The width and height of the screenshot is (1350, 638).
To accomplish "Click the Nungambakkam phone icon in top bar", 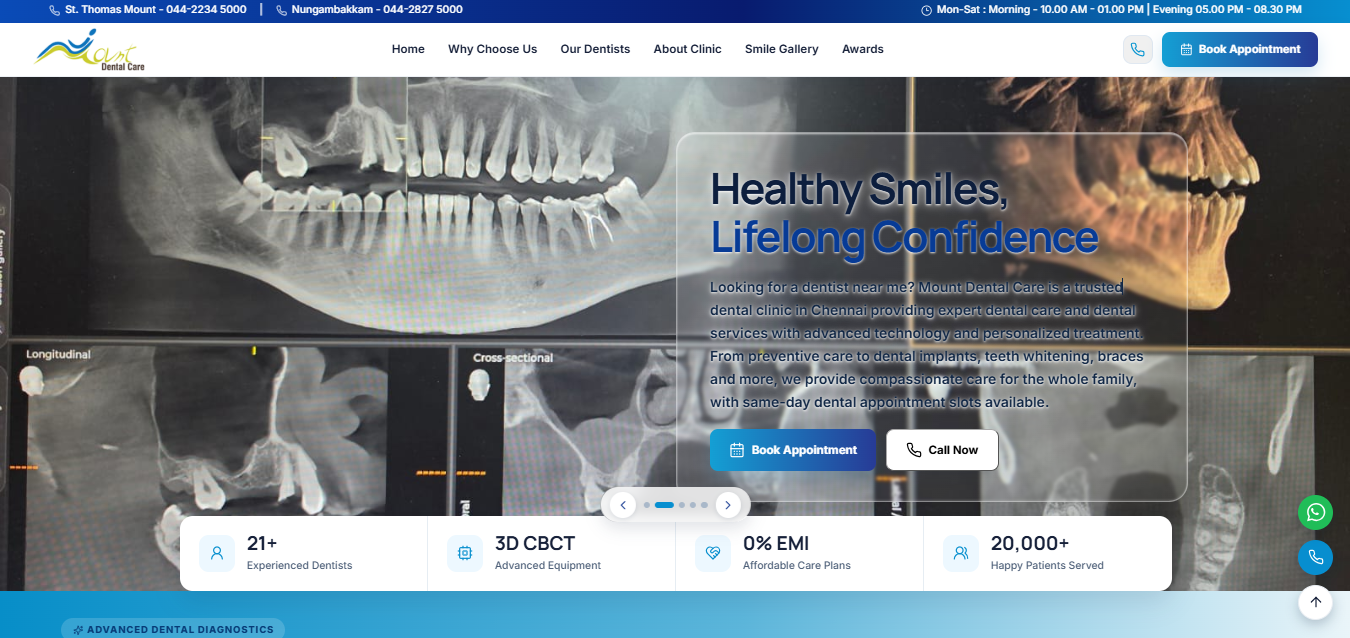I will pyautogui.click(x=281, y=10).
